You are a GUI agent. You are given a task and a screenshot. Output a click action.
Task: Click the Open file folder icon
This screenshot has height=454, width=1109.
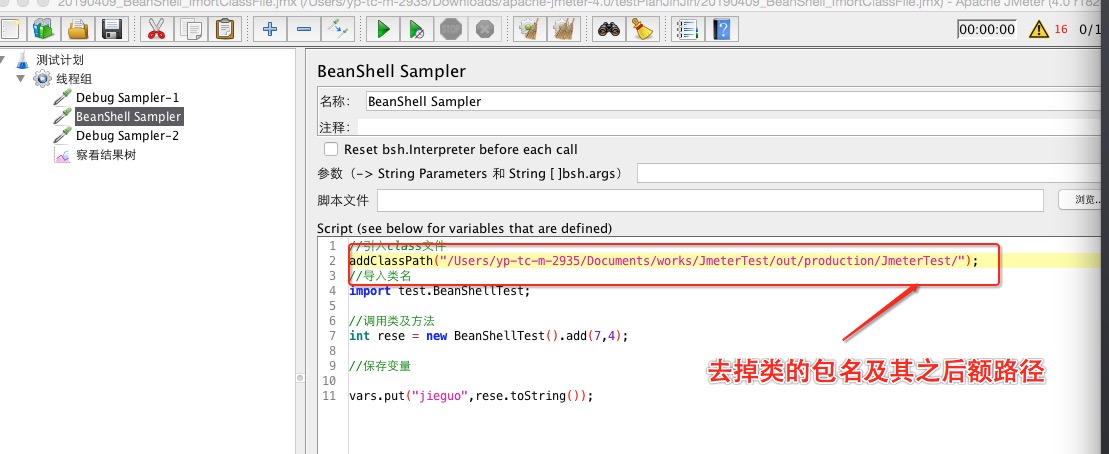(78, 29)
